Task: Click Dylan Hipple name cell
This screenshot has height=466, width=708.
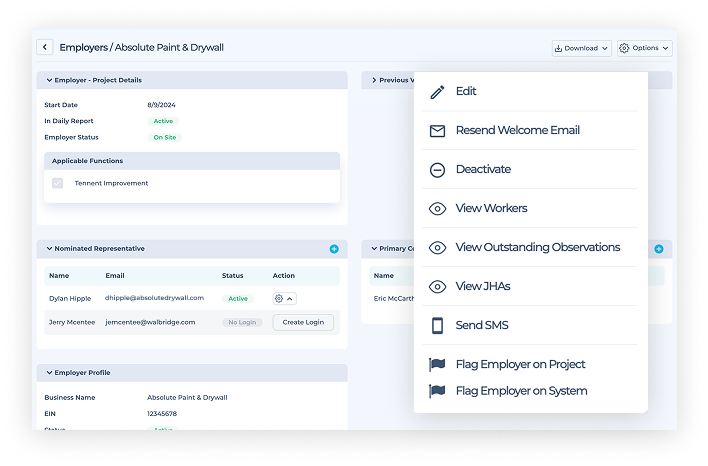Action: 70,298
